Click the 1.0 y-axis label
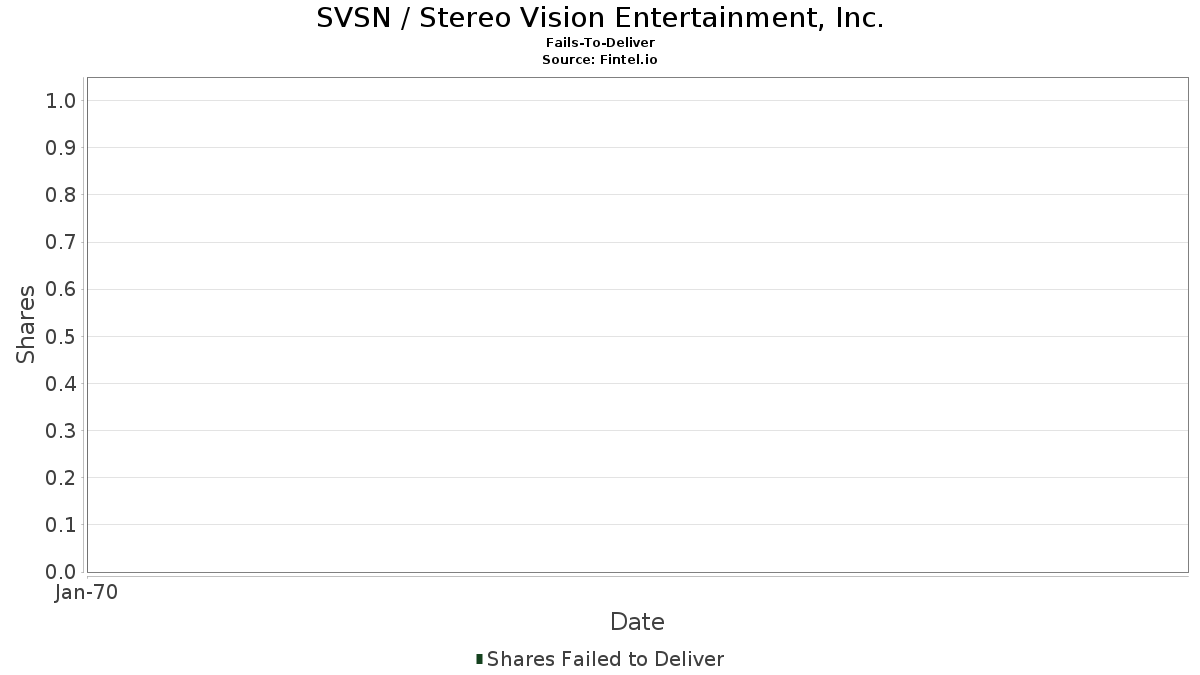1200x675 pixels. pos(60,101)
